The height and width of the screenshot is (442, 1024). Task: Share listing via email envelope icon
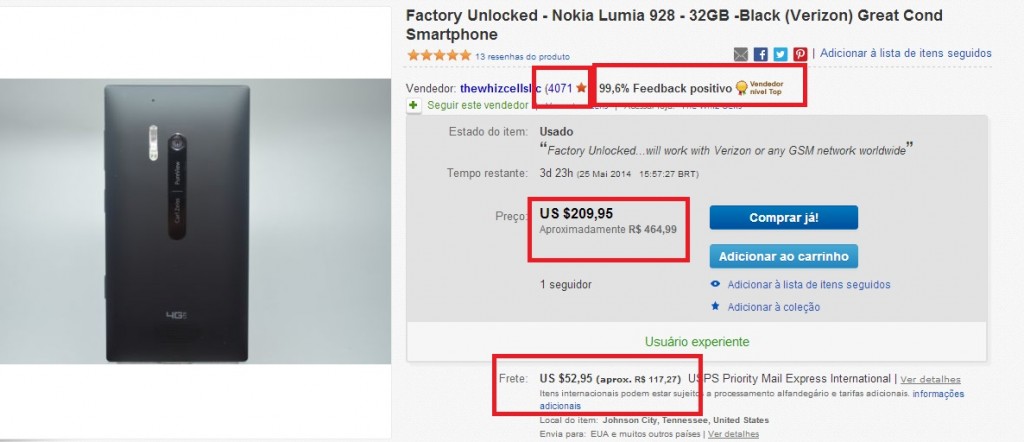[741, 54]
